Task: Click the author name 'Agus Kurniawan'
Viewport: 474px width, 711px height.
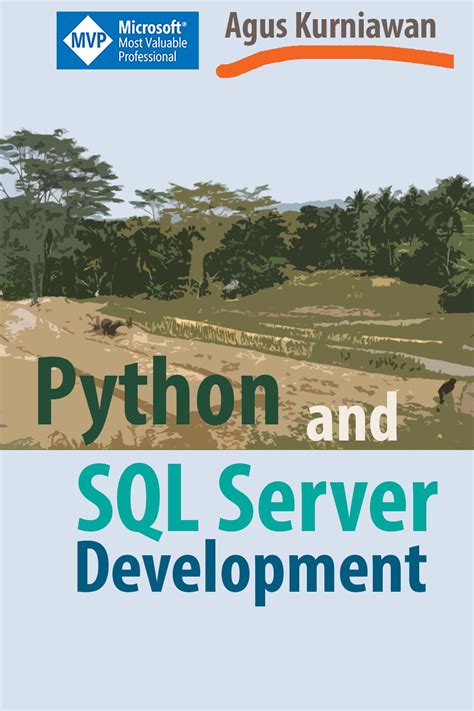Action: 330,26
